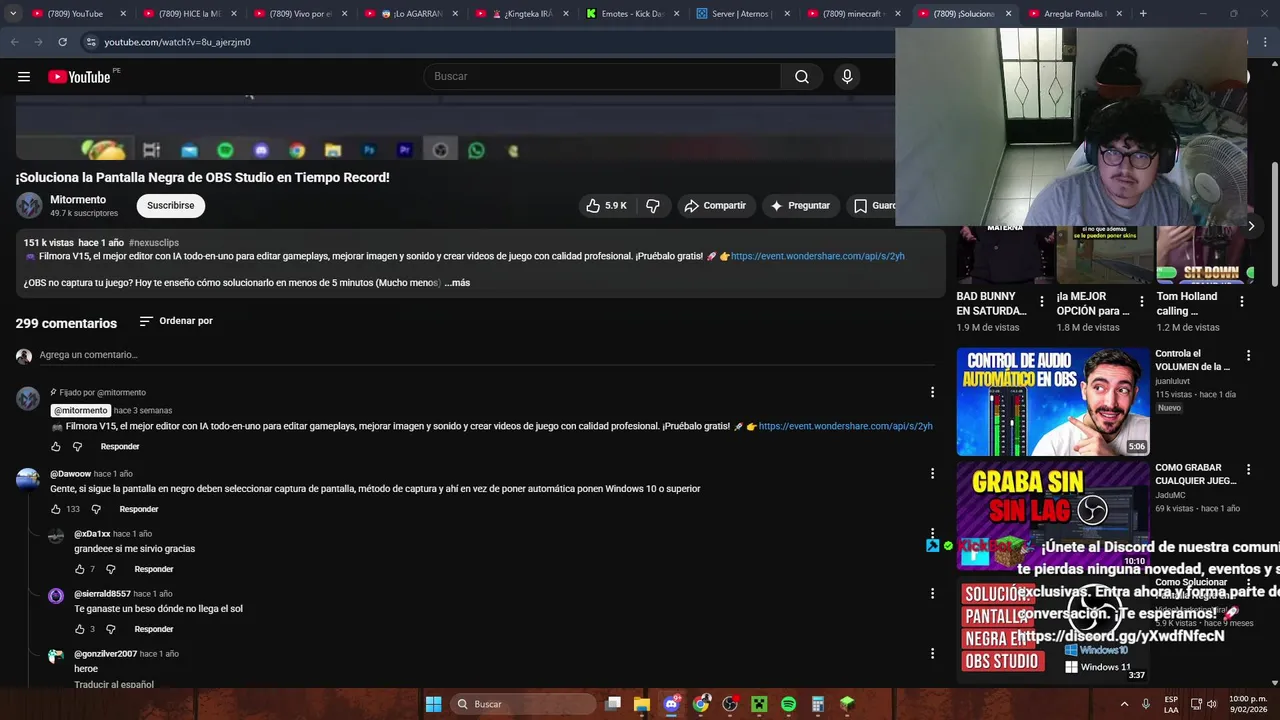1280x720 pixels.
Task: Open Discord from the taskbar
Action: coord(672,704)
